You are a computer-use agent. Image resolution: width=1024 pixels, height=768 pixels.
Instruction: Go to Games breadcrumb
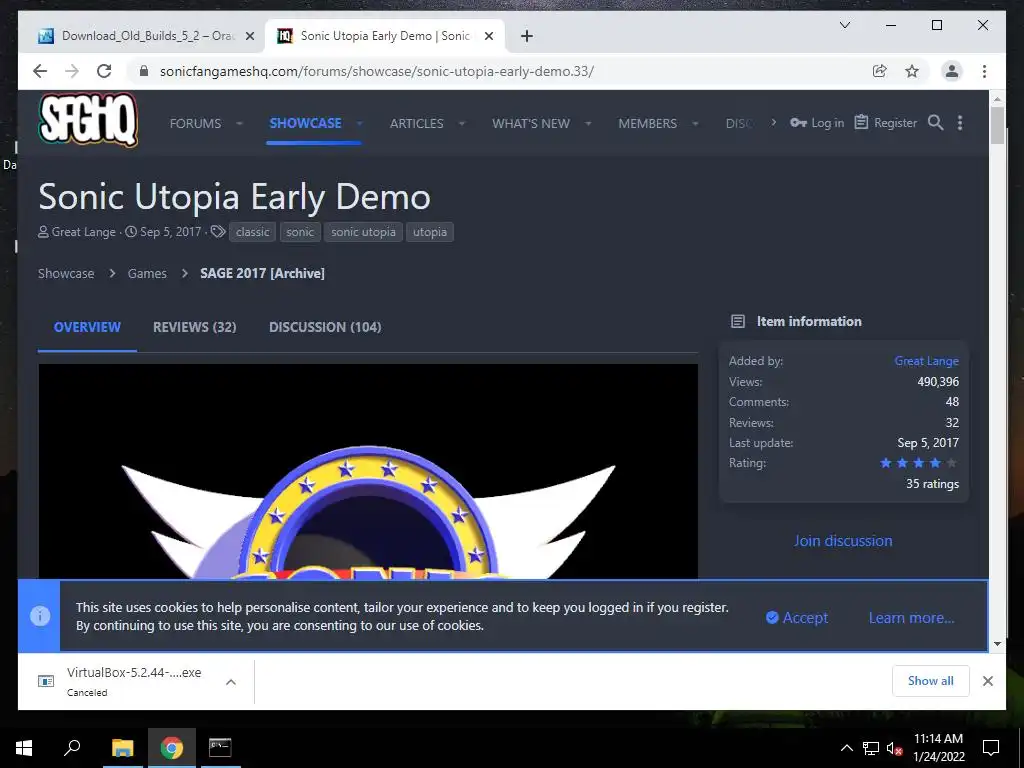coord(147,274)
